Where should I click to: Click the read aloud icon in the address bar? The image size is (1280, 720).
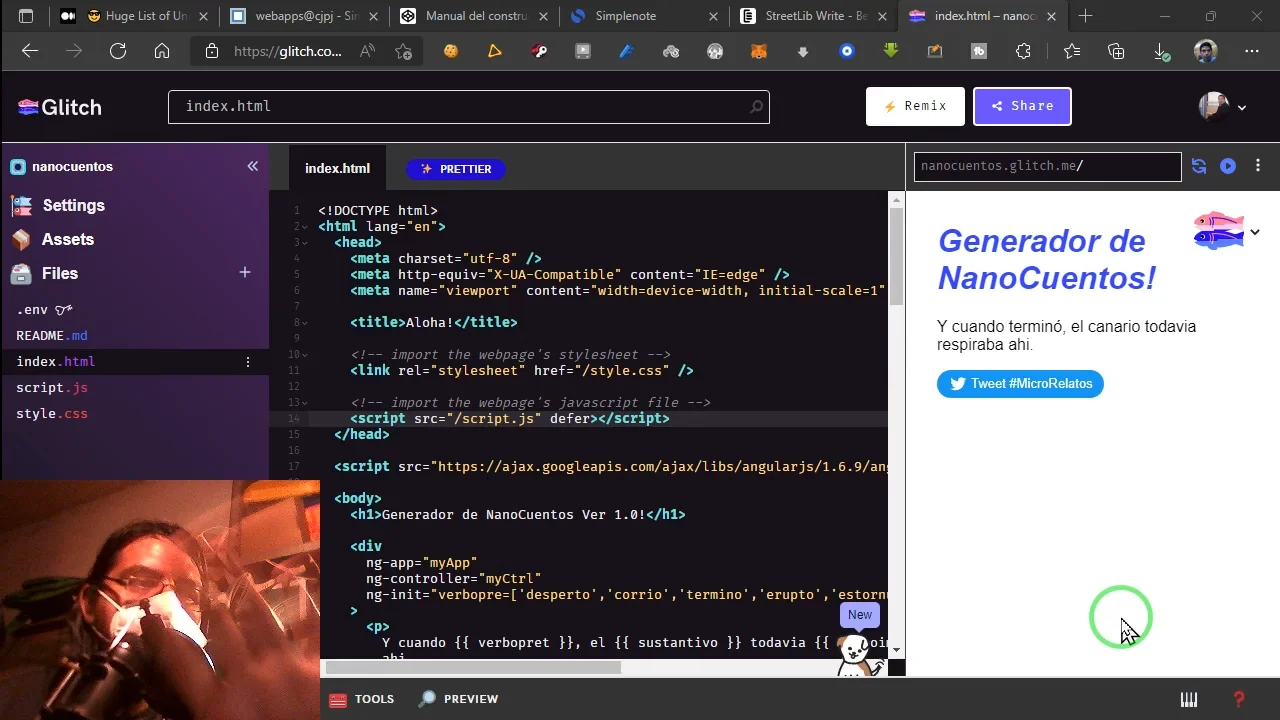367,52
